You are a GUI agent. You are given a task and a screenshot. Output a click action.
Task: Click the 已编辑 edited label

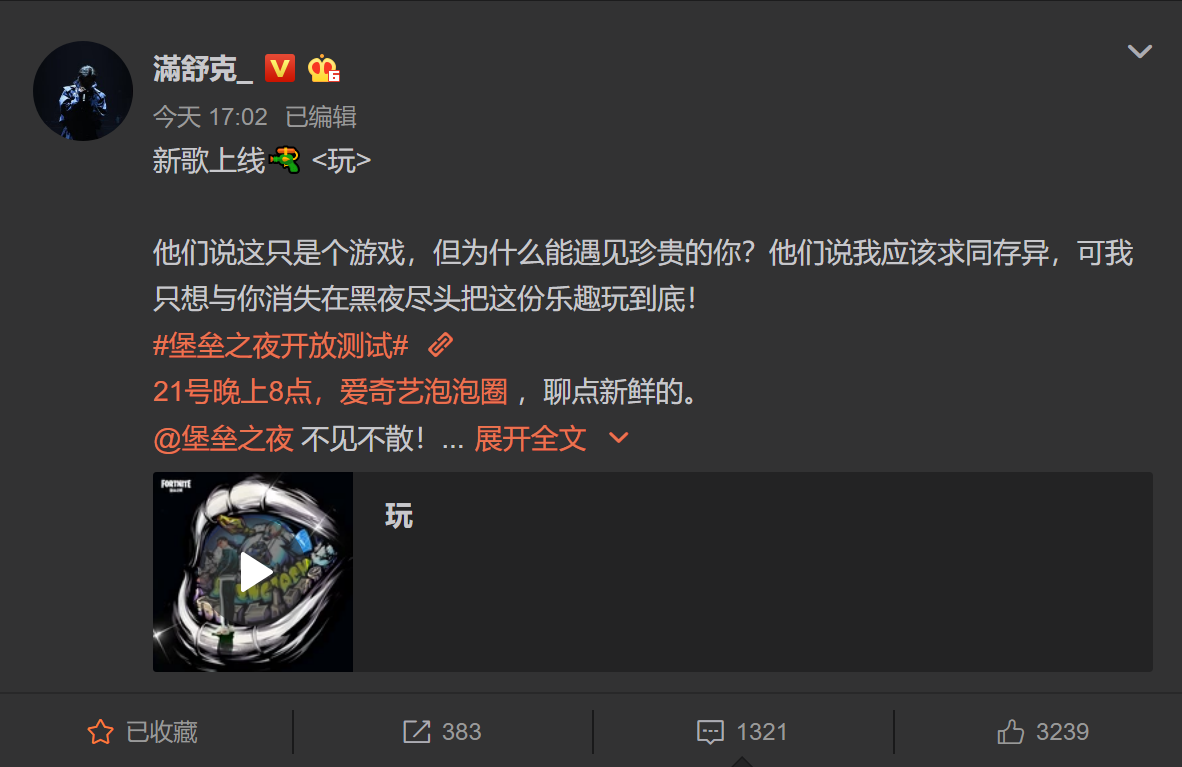tap(321, 117)
